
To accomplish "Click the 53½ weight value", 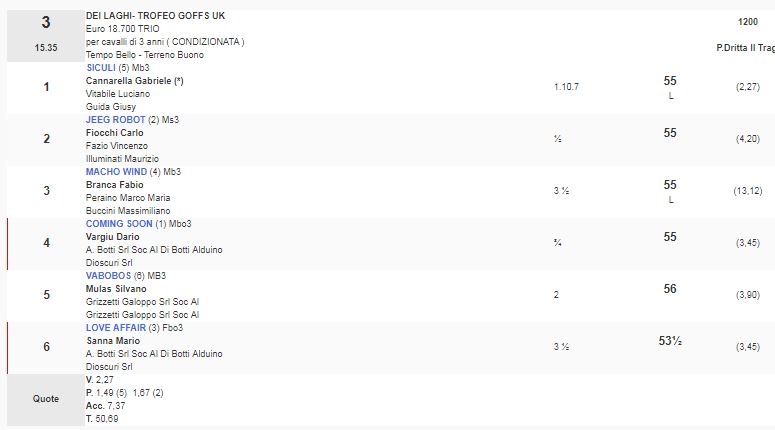I will click(x=669, y=341).
